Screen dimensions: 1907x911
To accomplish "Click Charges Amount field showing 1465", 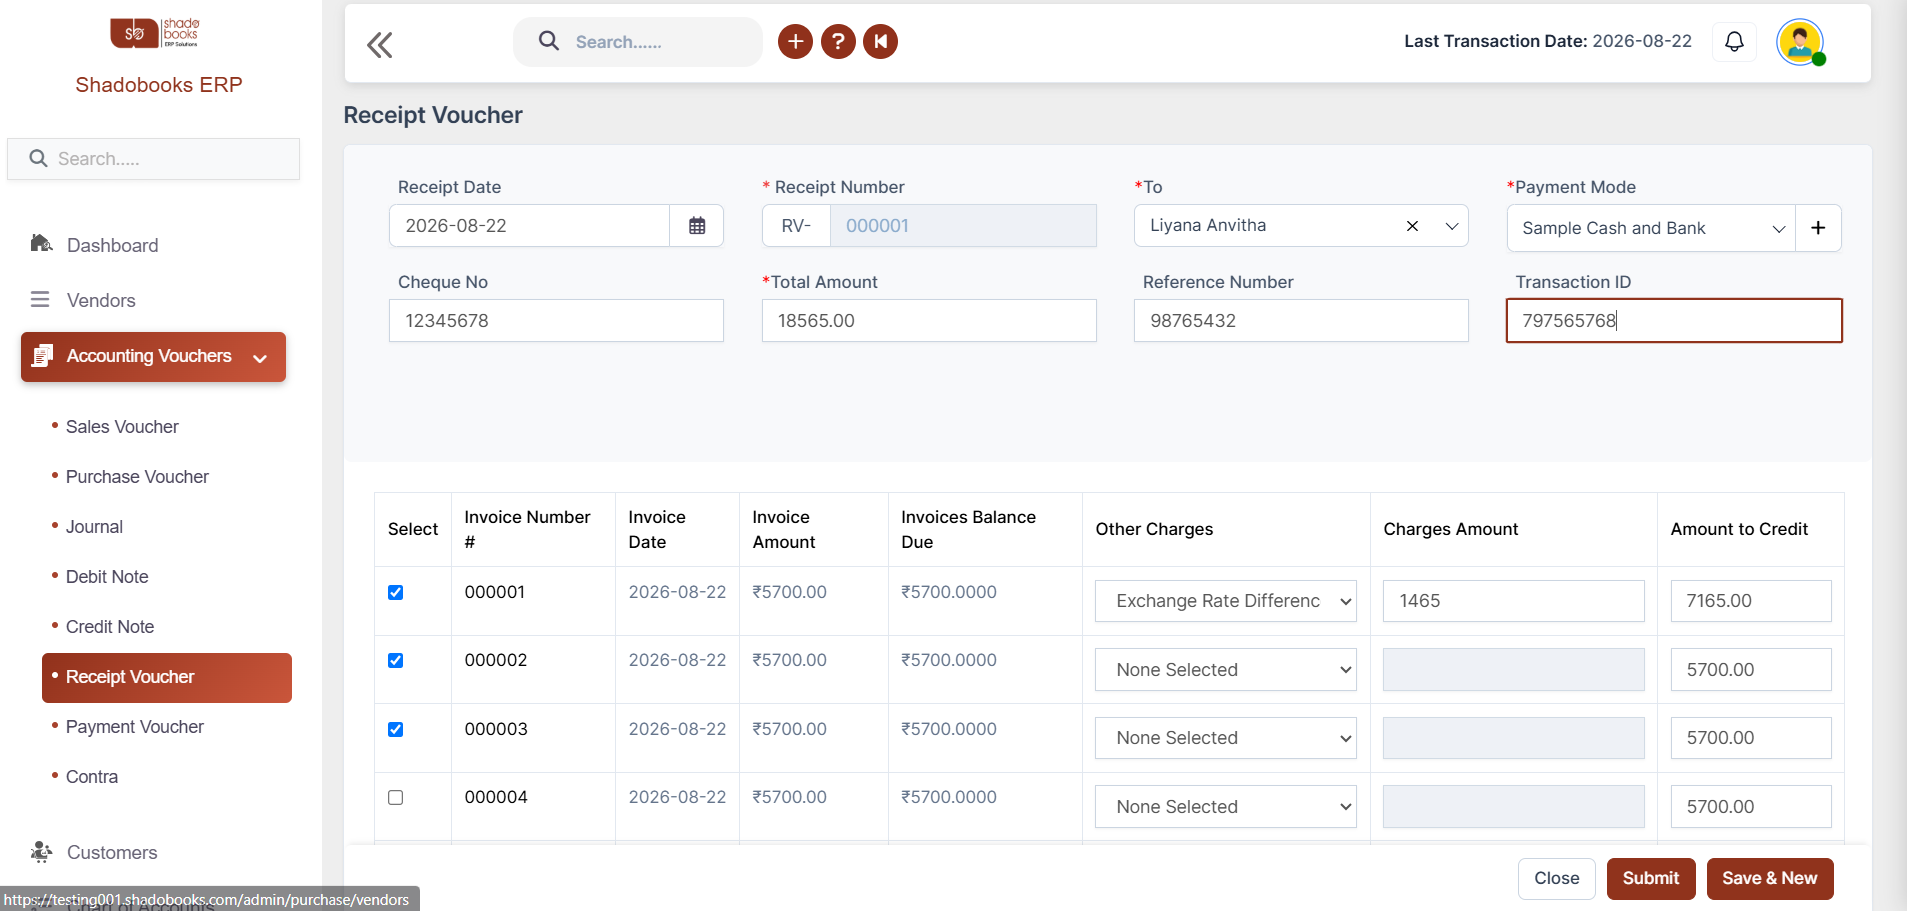I will tap(1513, 601).
